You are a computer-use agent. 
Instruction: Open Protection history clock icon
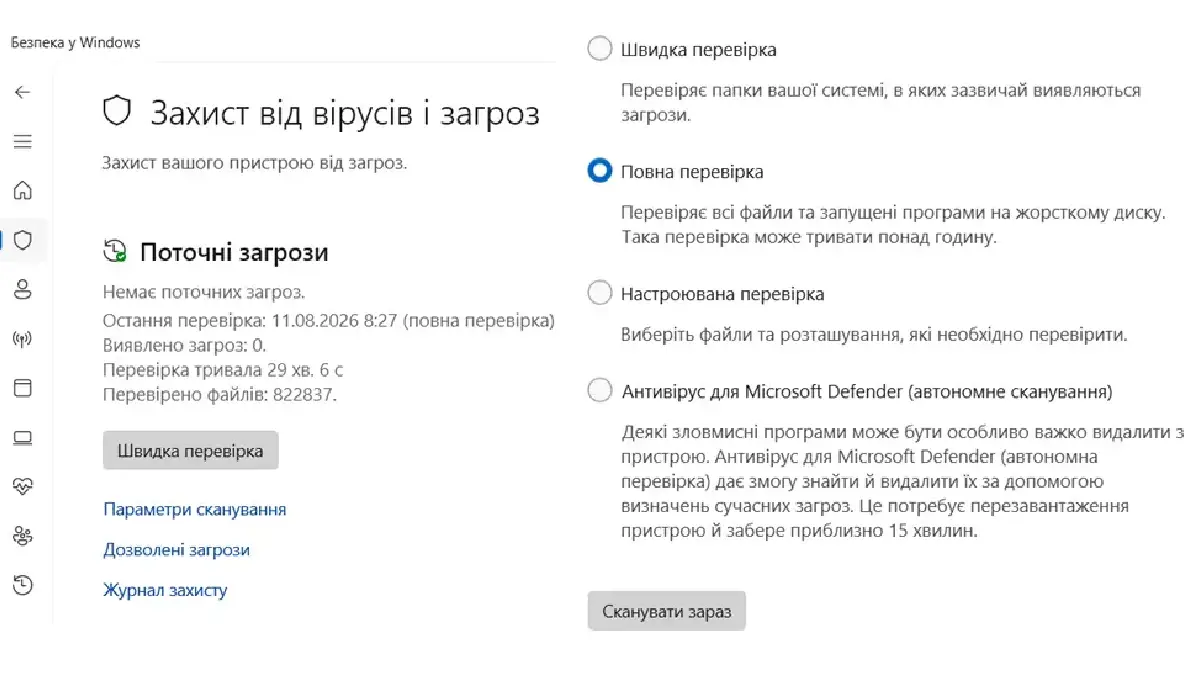click(23, 584)
